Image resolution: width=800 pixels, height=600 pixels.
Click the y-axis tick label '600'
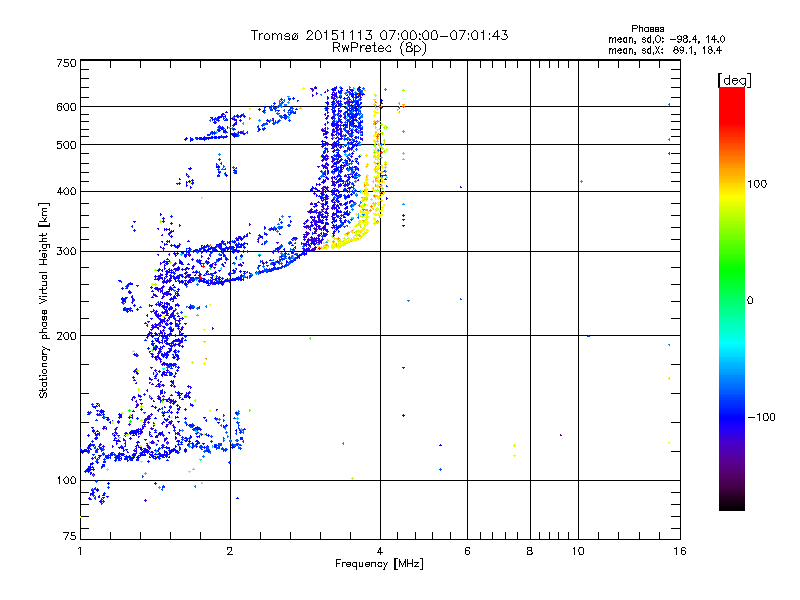66,107
